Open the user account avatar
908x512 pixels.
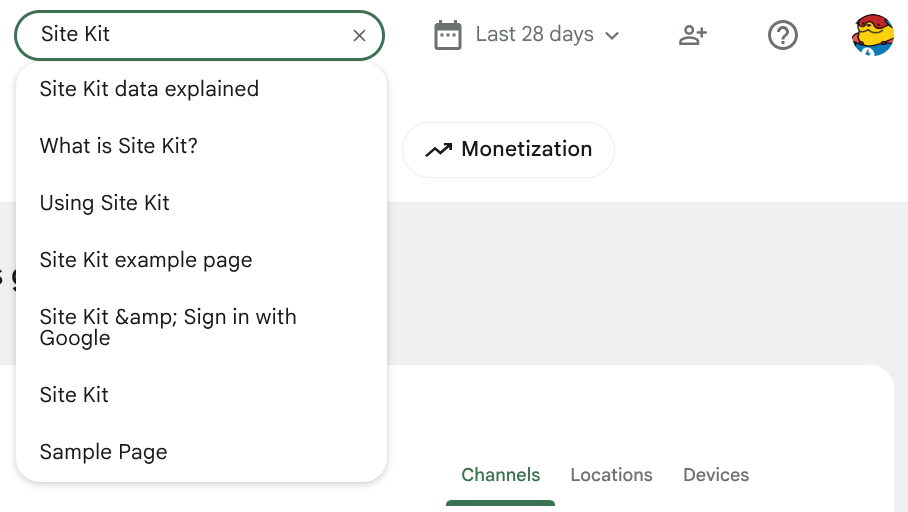click(x=872, y=35)
